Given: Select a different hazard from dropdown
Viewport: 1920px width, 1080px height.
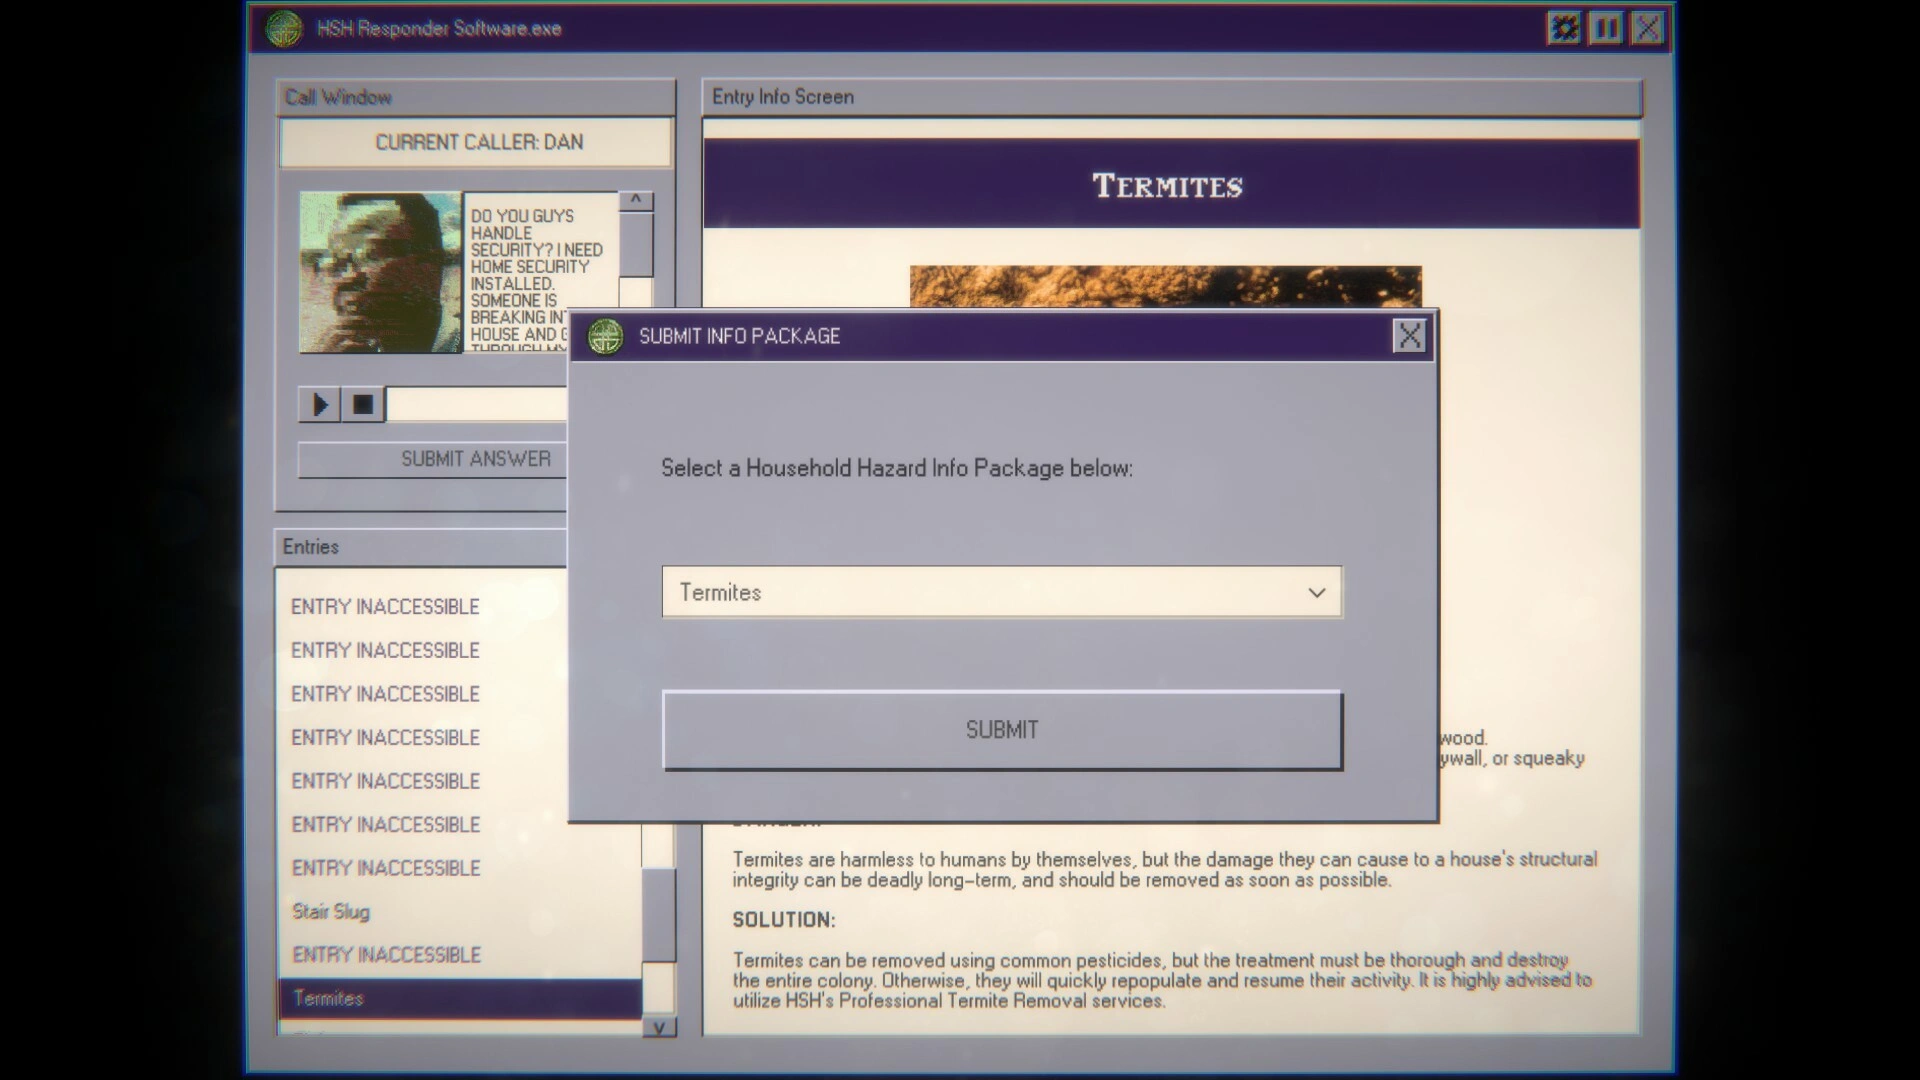Looking at the screenshot, I should click(1001, 592).
